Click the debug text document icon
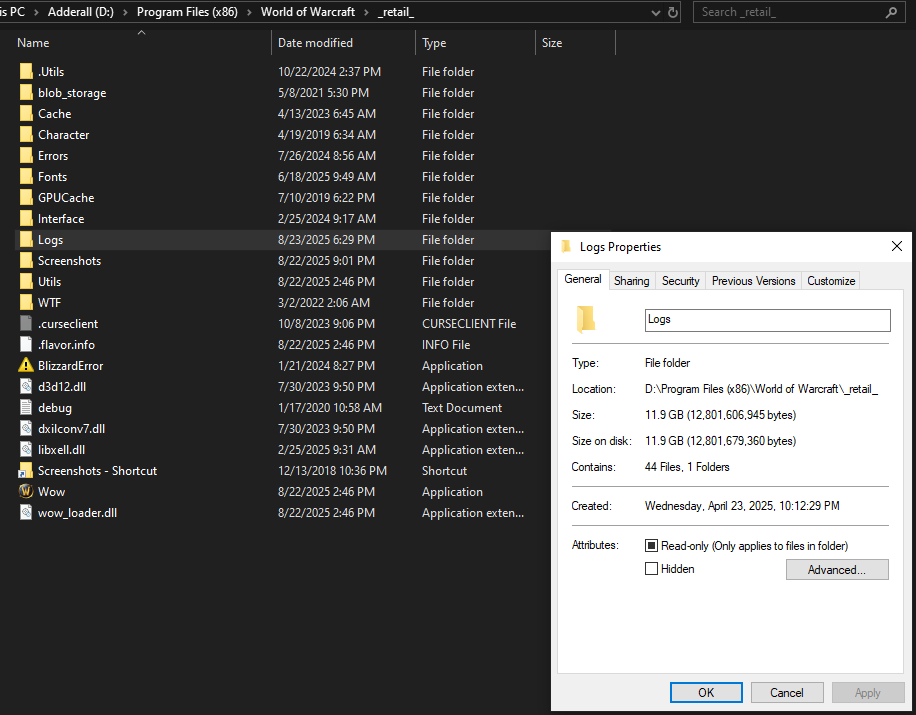 coord(26,407)
